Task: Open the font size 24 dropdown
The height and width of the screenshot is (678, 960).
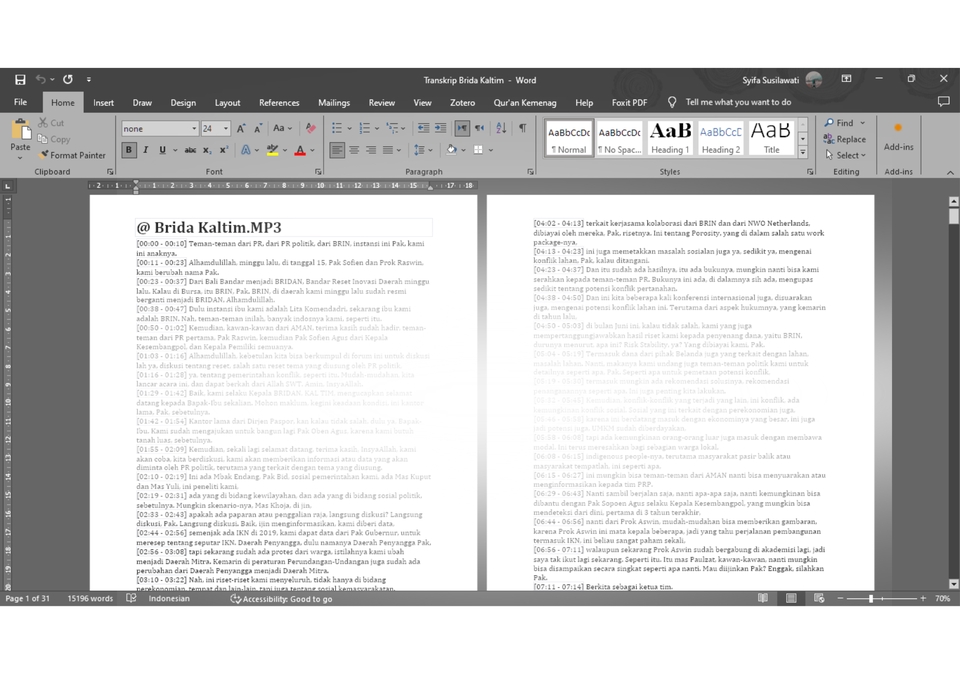Action: (x=226, y=129)
